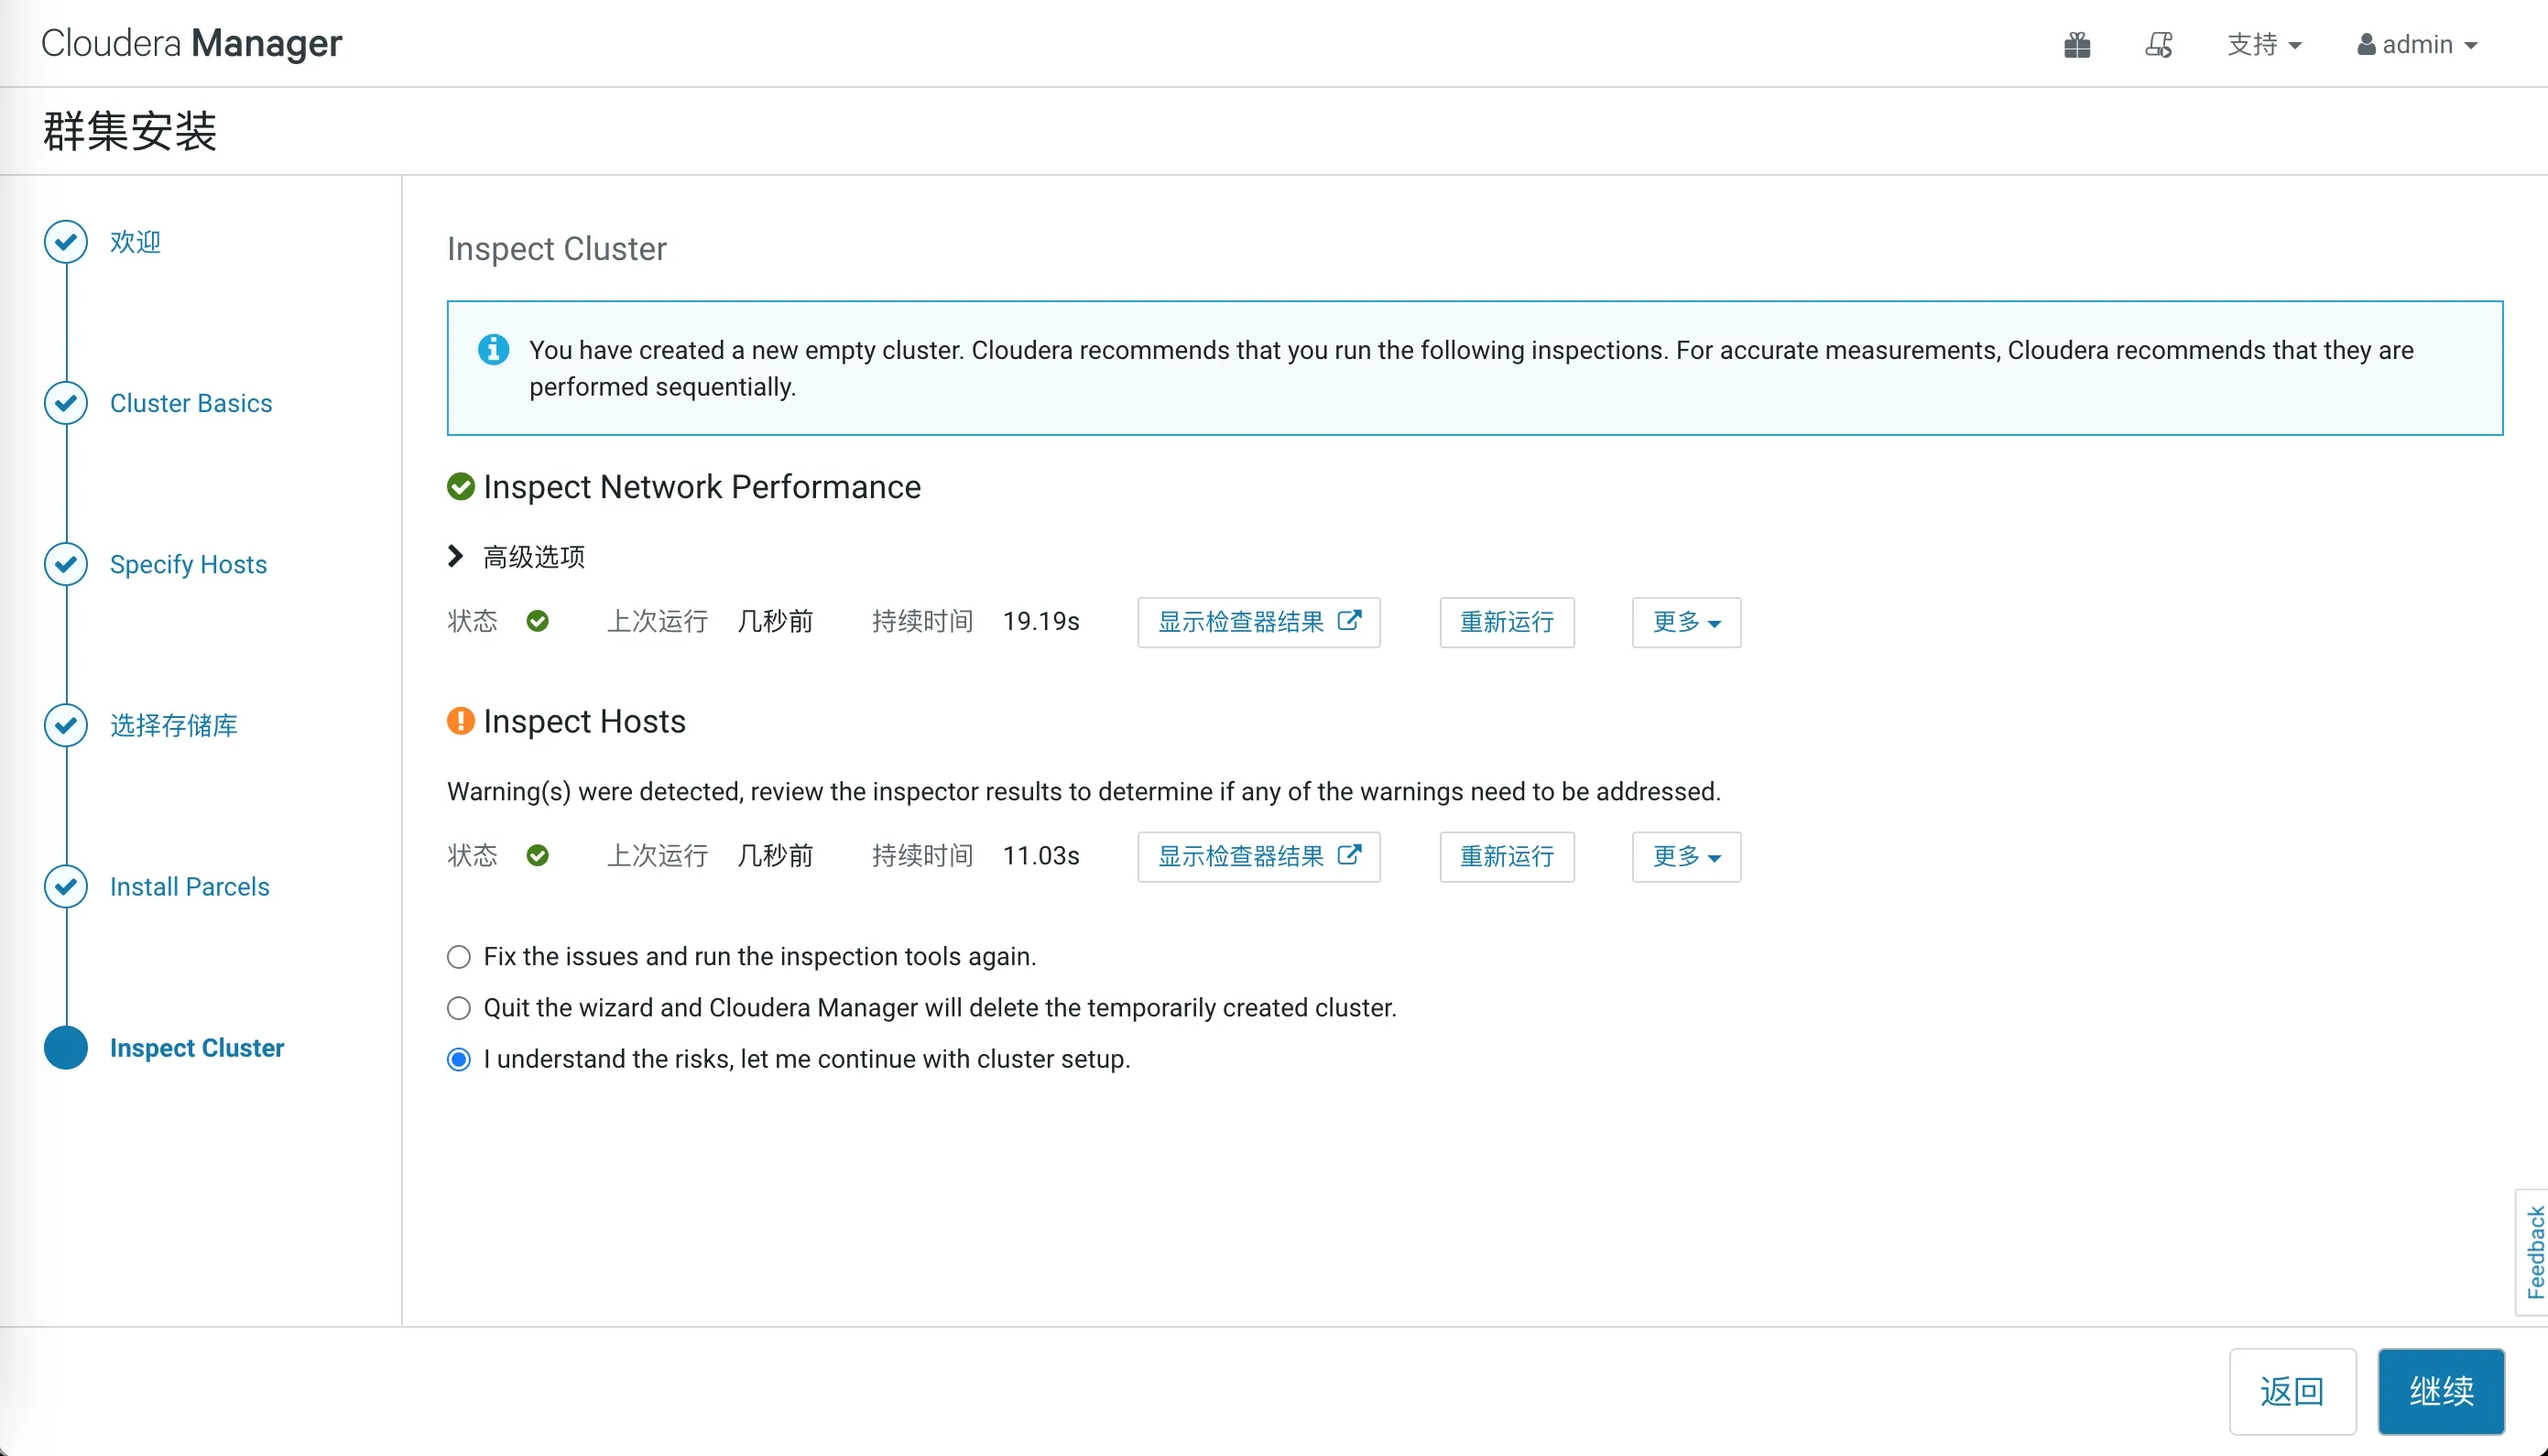Screen dimensions: 2548x1456
Task: Click the admin user avatar icon
Action: 2366,44
